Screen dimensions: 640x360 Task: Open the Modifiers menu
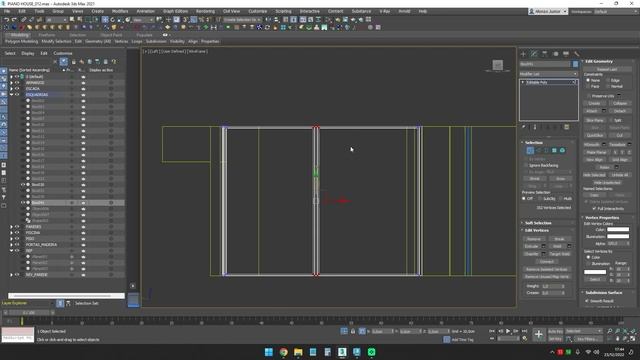point(120,11)
